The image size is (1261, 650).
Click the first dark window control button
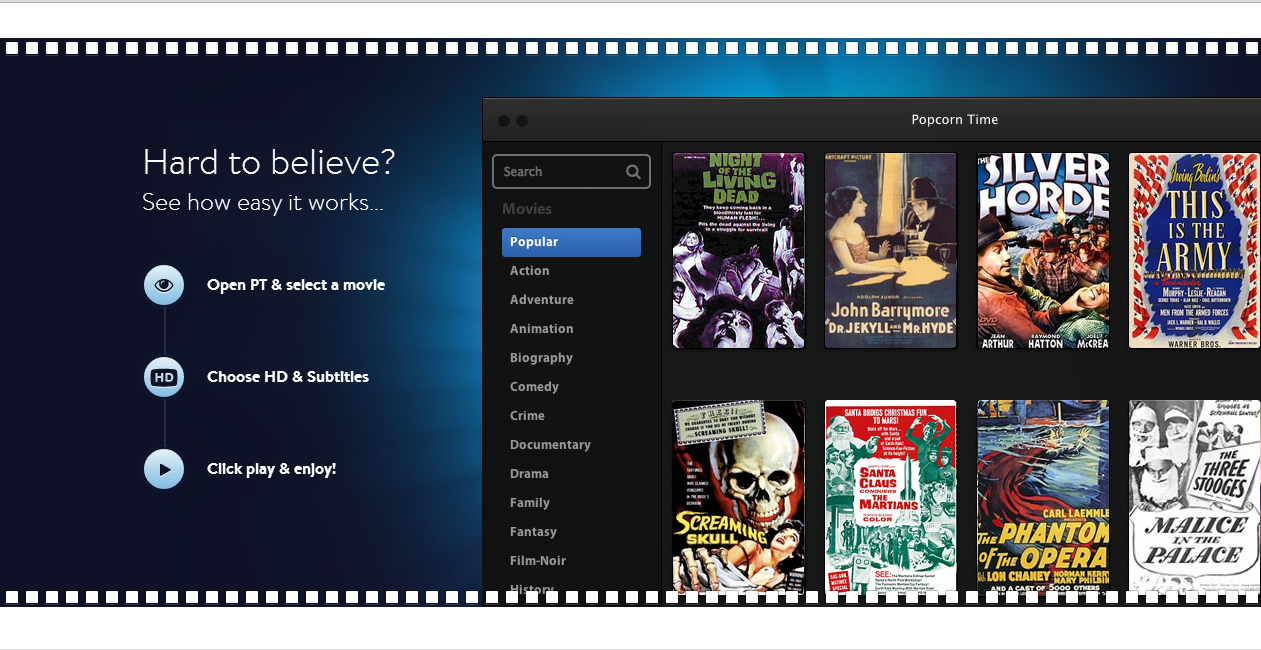tap(504, 121)
